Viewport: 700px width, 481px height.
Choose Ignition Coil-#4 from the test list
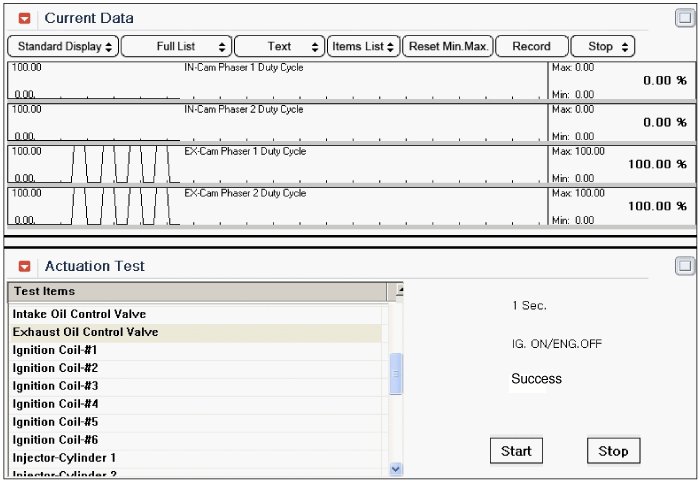click(x=55, y=404)
